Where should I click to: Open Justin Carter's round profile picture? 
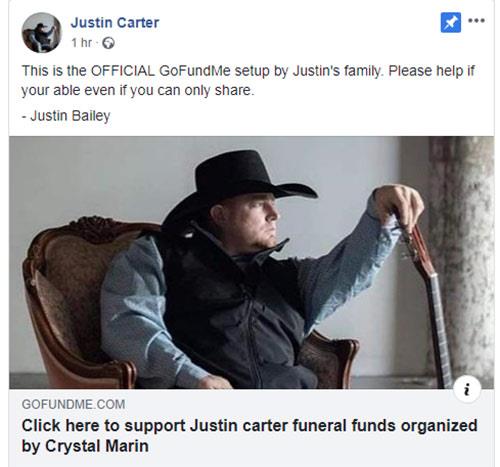(x=41, y=32)
